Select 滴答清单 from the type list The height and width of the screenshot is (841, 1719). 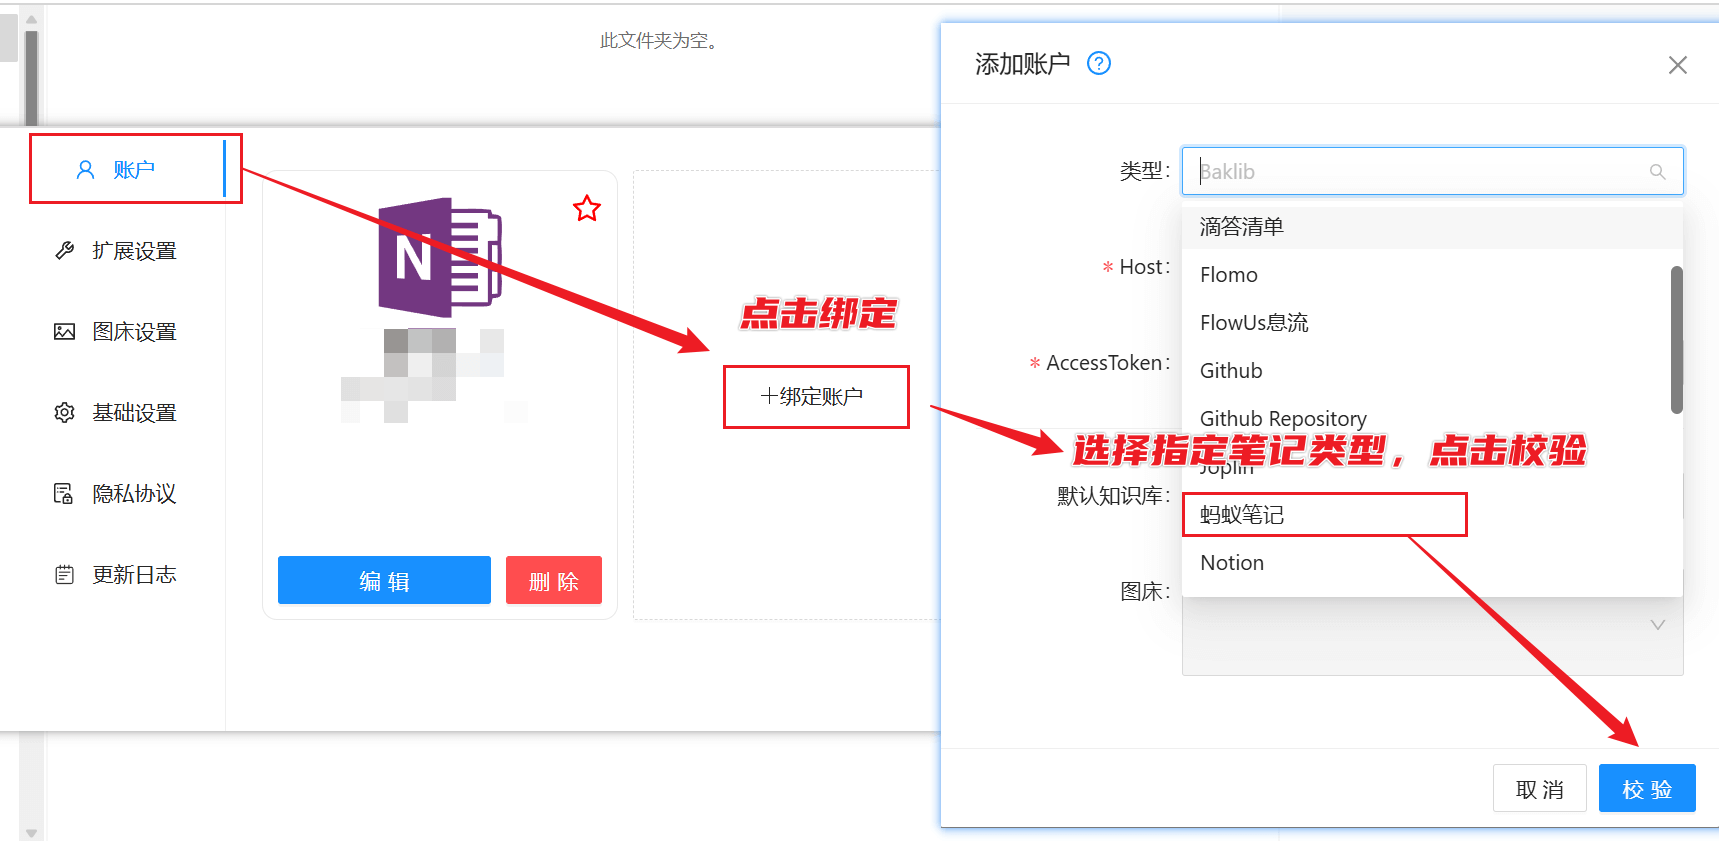[1432, 226]
